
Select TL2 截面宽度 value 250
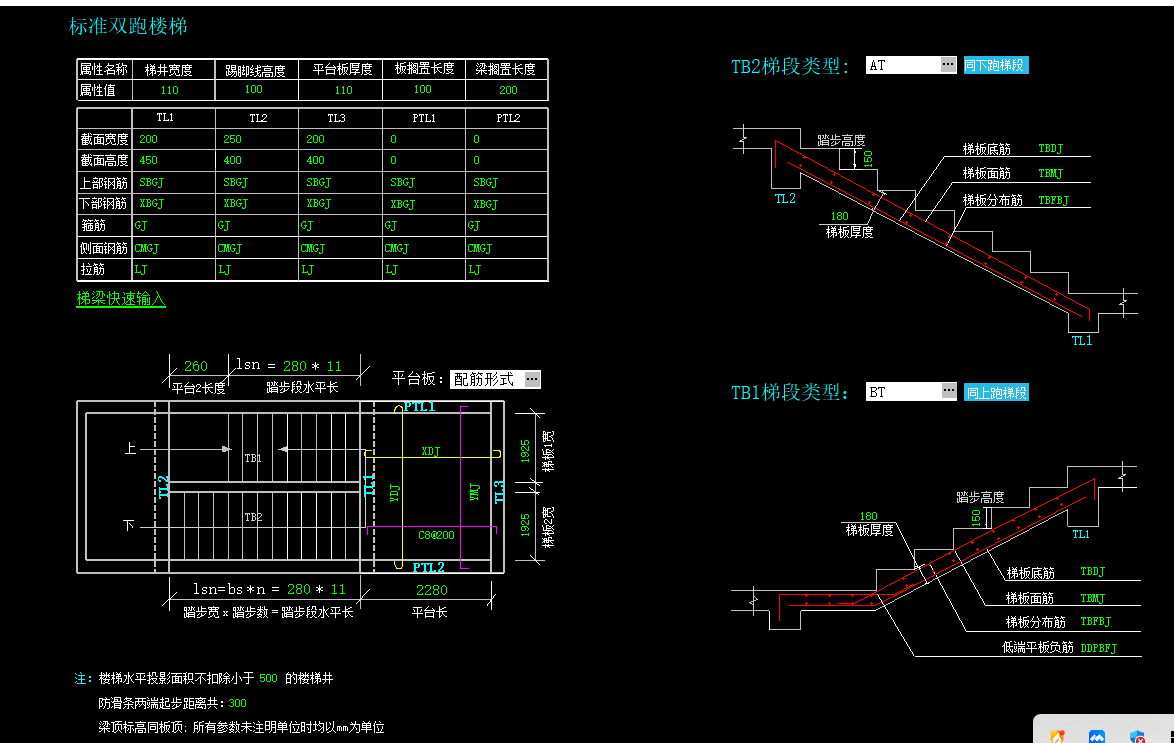232,139
